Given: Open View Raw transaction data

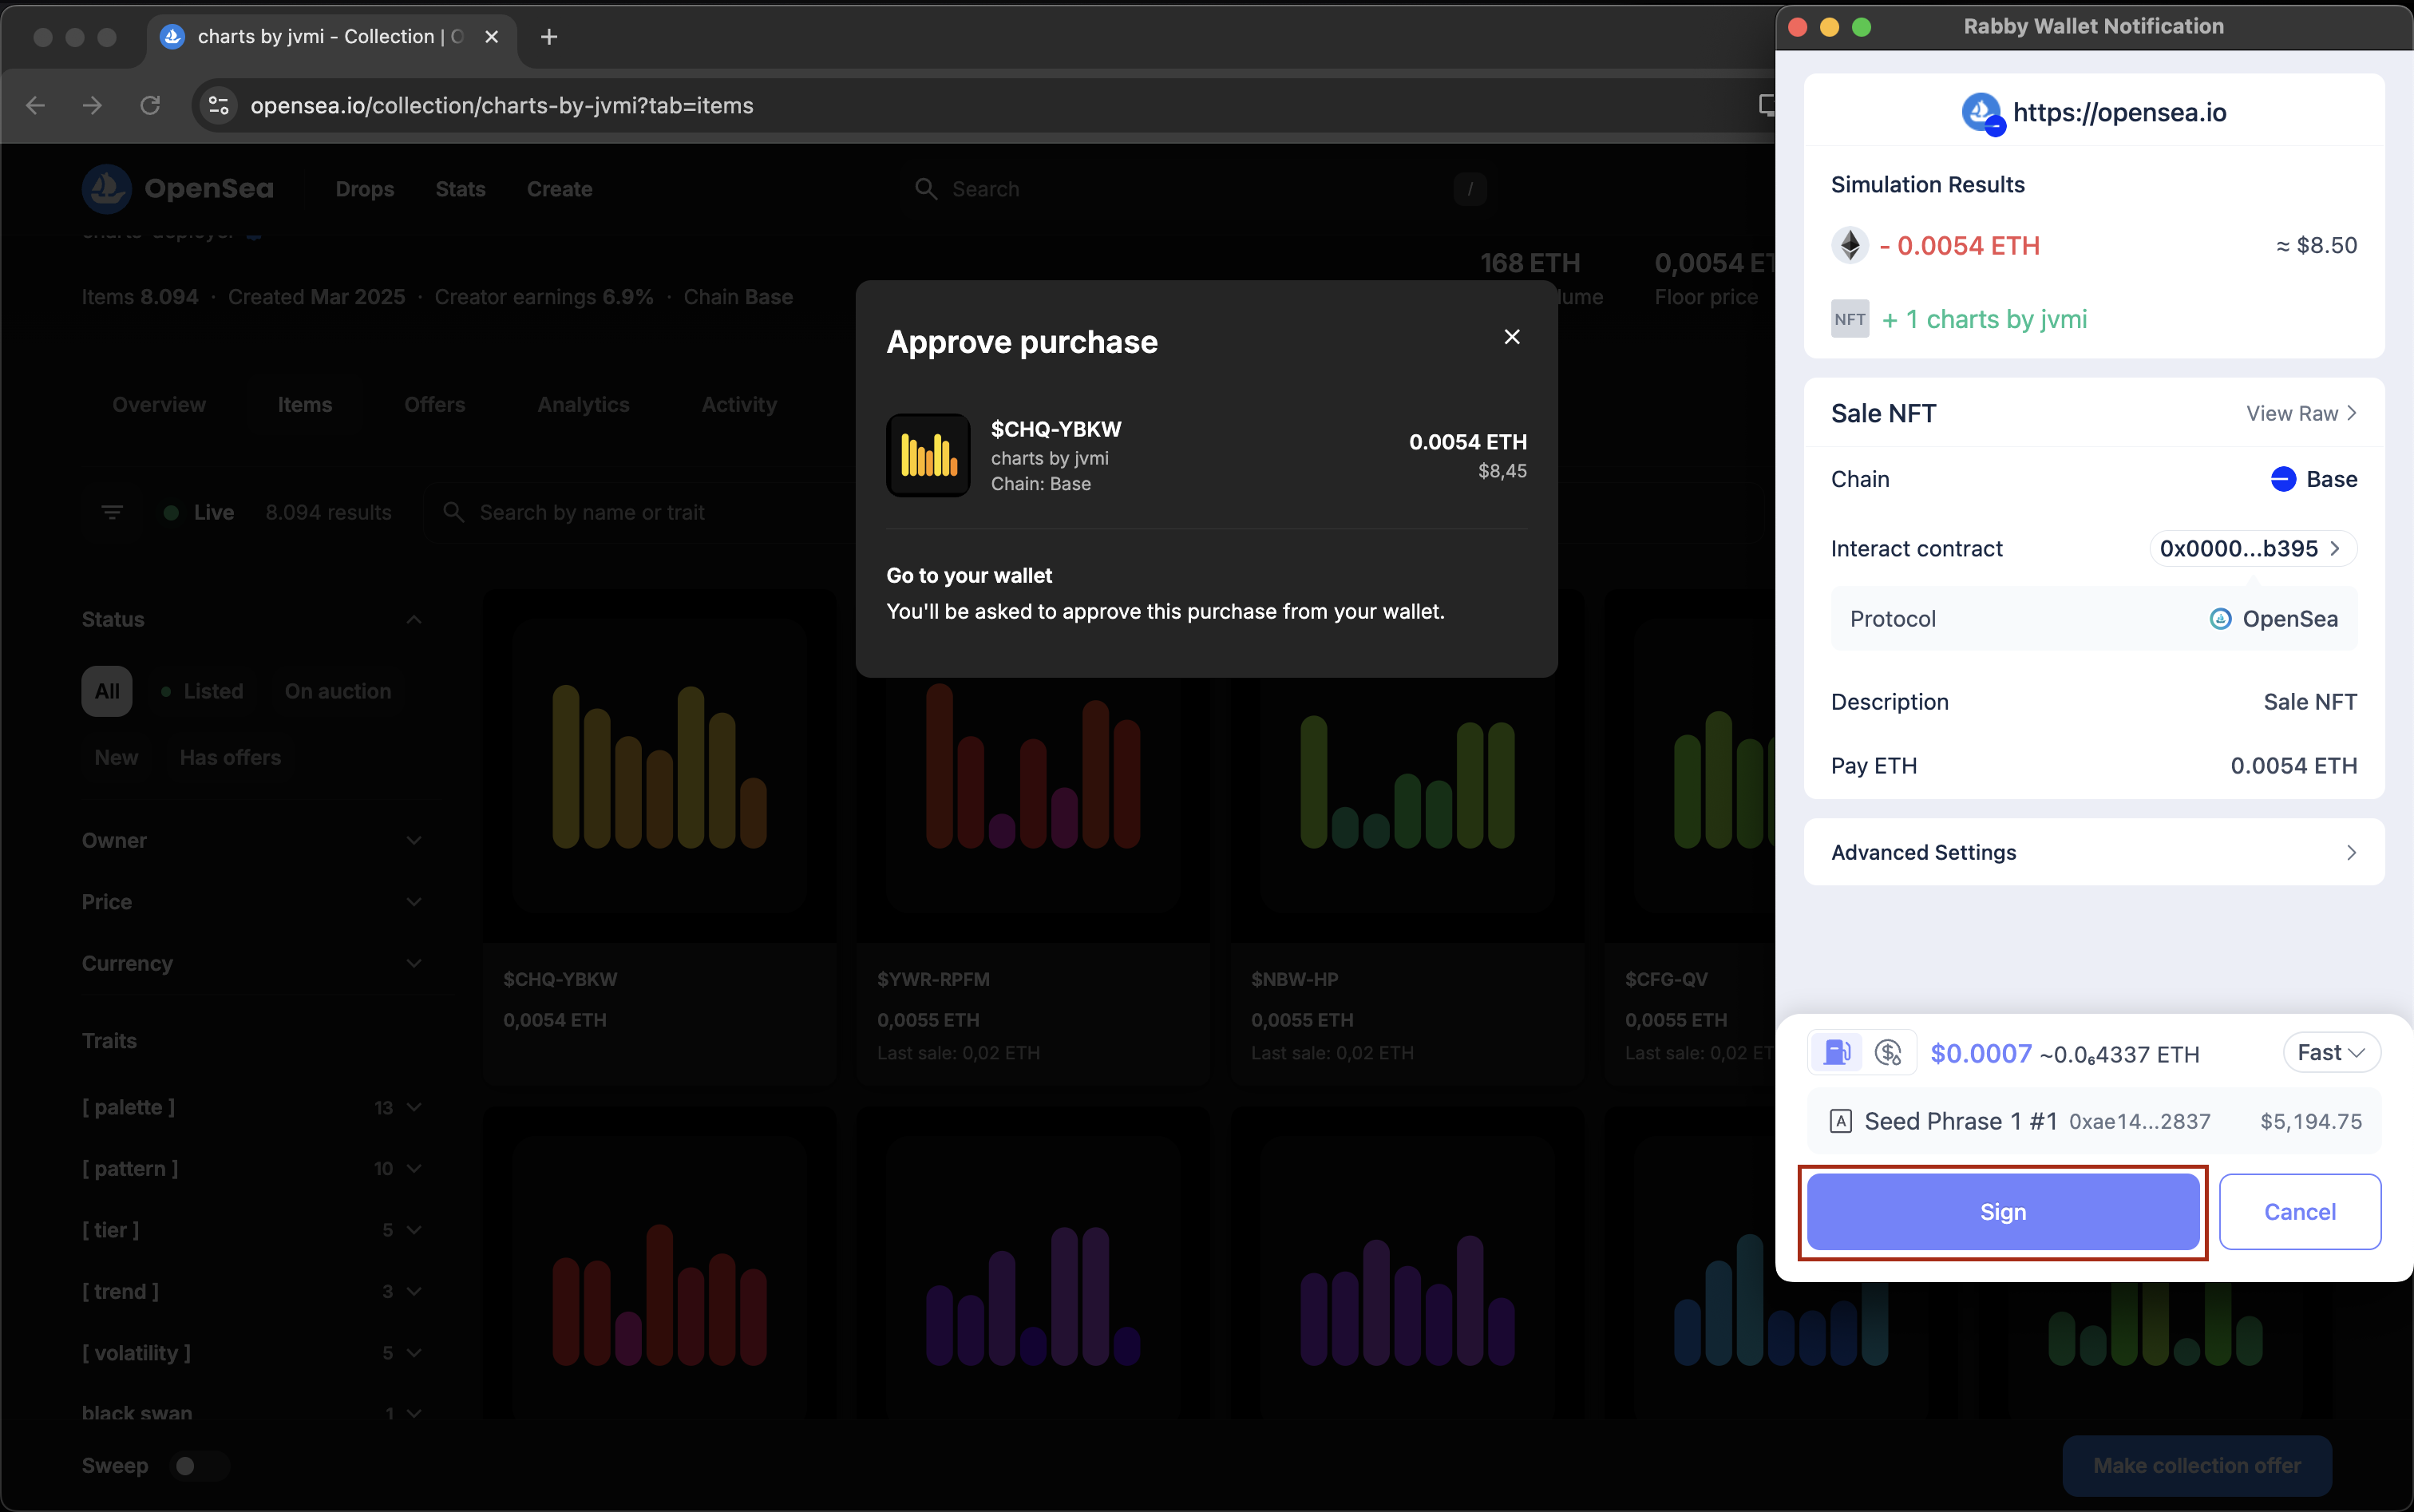Looking at the screenshot, I should coord(2301,413).
